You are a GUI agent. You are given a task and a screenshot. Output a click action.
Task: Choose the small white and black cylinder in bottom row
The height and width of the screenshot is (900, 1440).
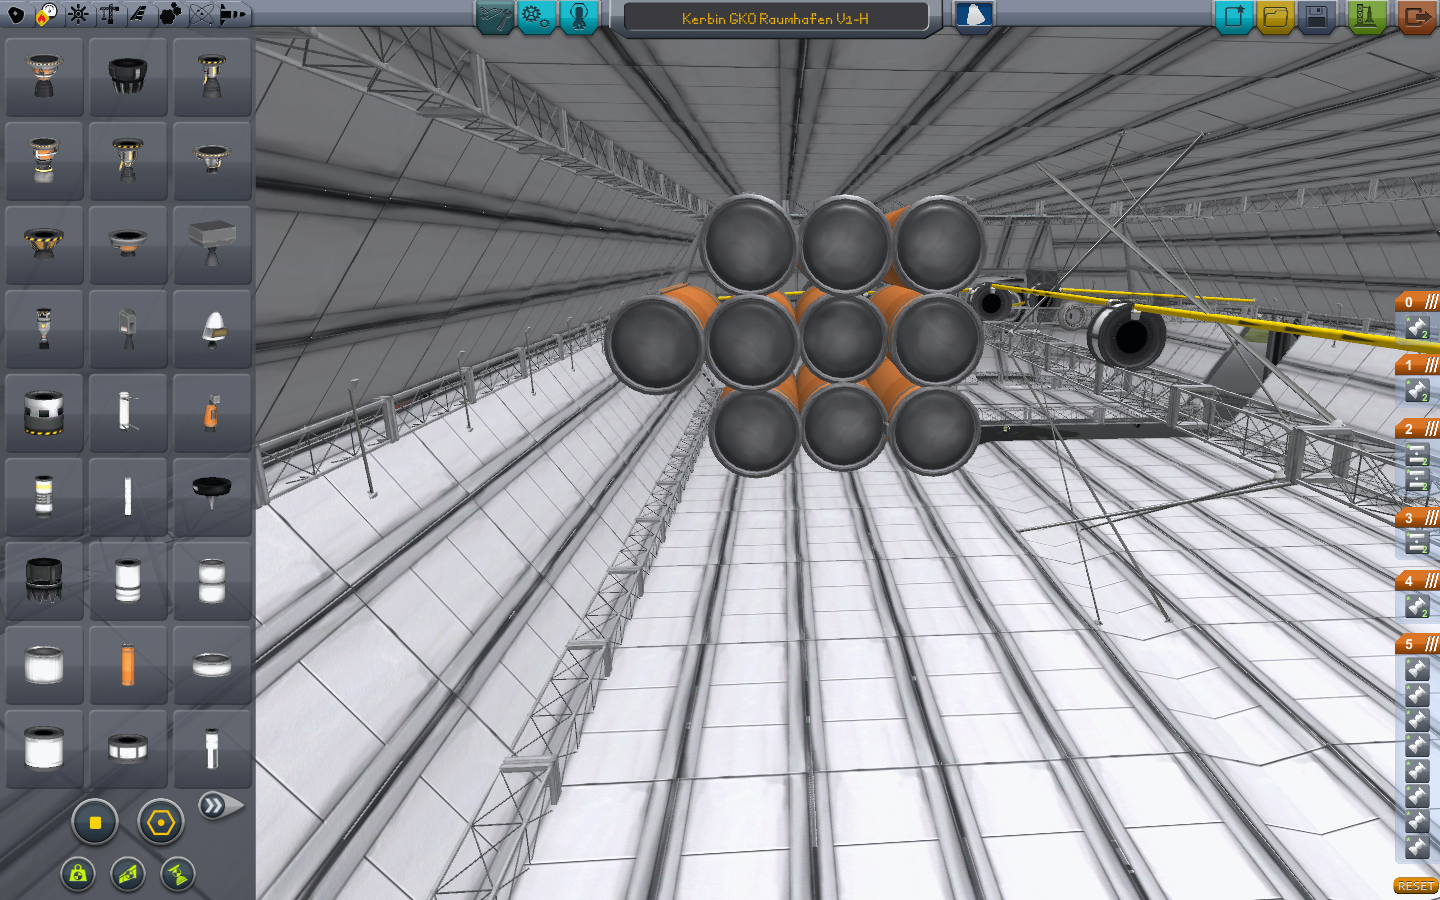click(212, 749)
